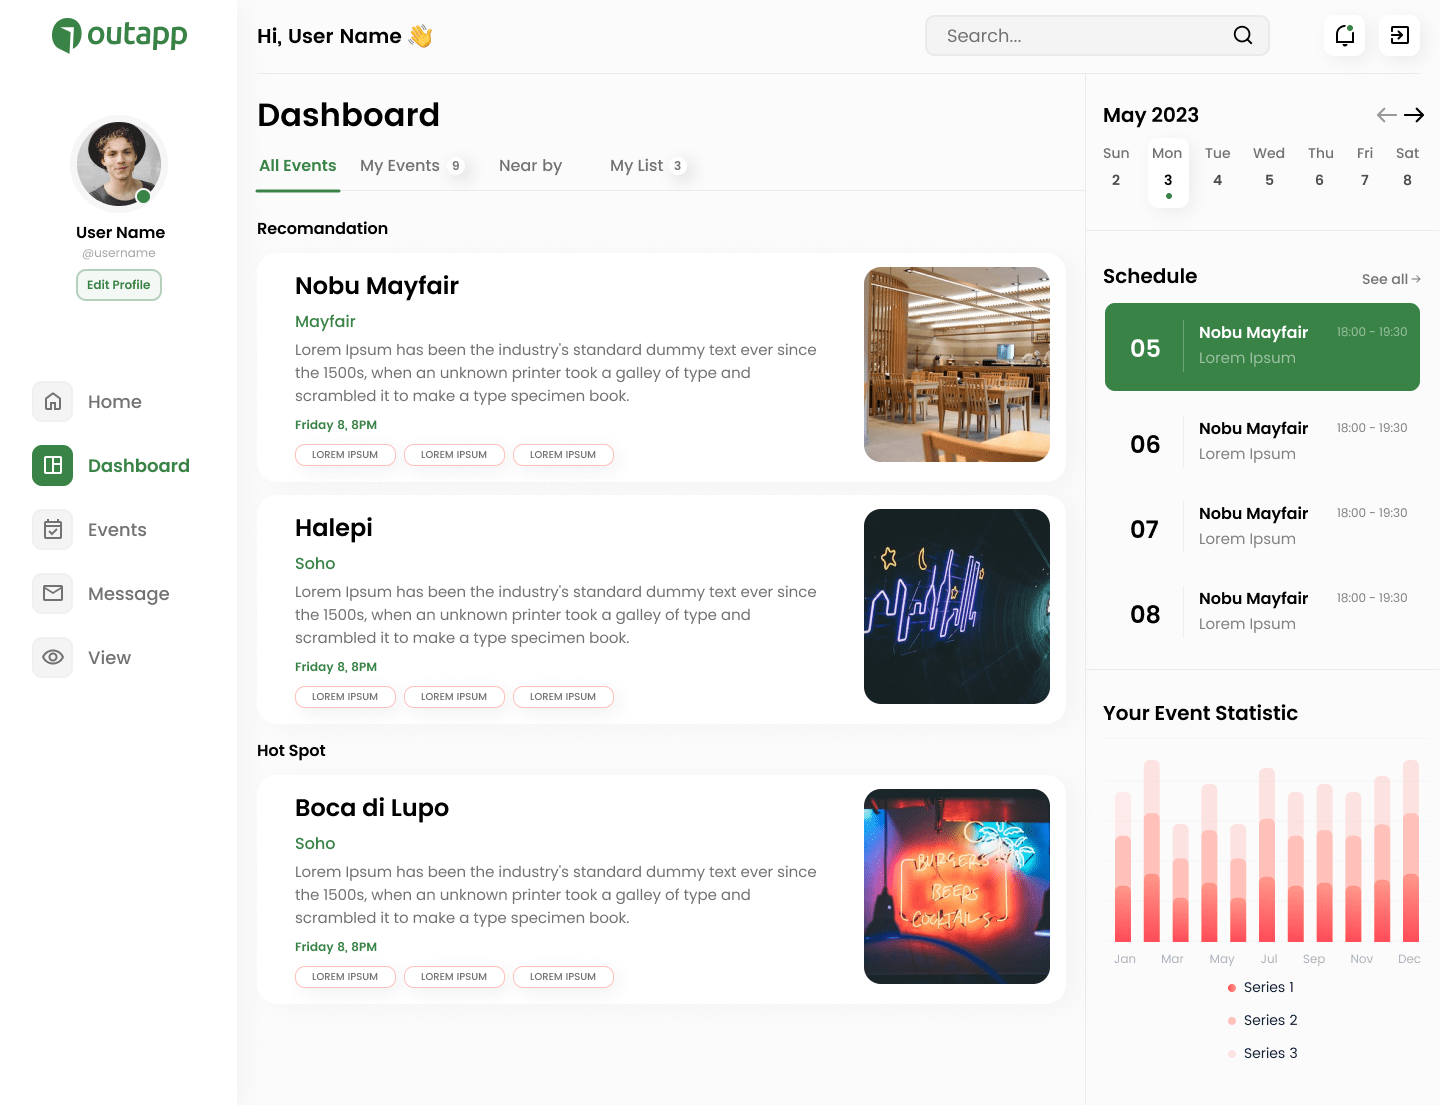Go to previous calendar week arrow
The height and width of the screenshot is (1105, 1440).
tap(1386, 115)
